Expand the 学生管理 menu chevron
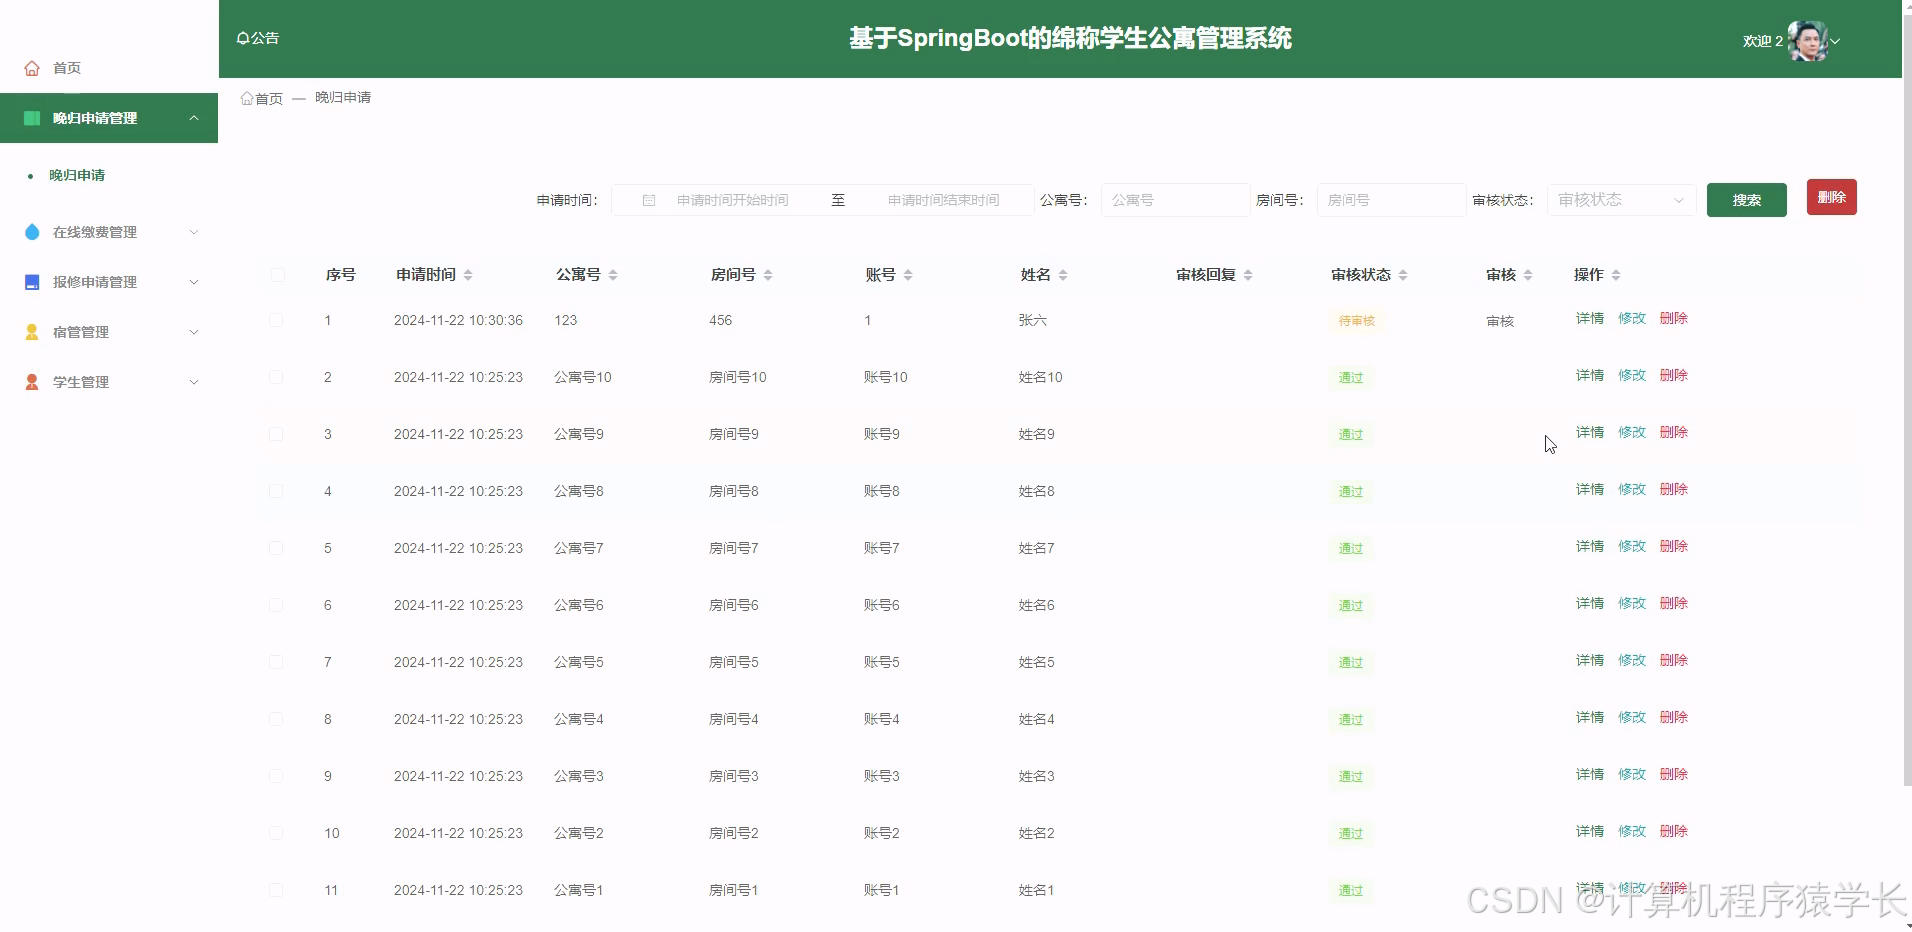 pos(194,381)
